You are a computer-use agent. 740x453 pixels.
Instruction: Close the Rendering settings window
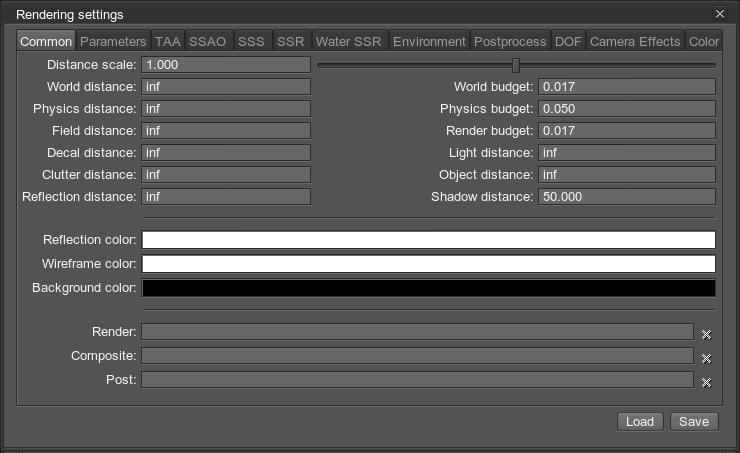[x=719, y=14]
